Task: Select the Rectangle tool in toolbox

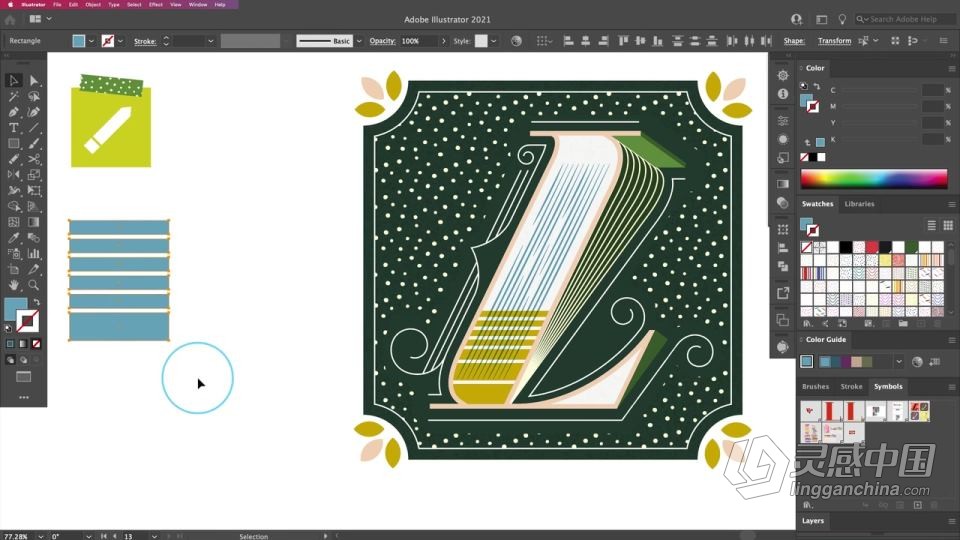Action: click(13, 144)
